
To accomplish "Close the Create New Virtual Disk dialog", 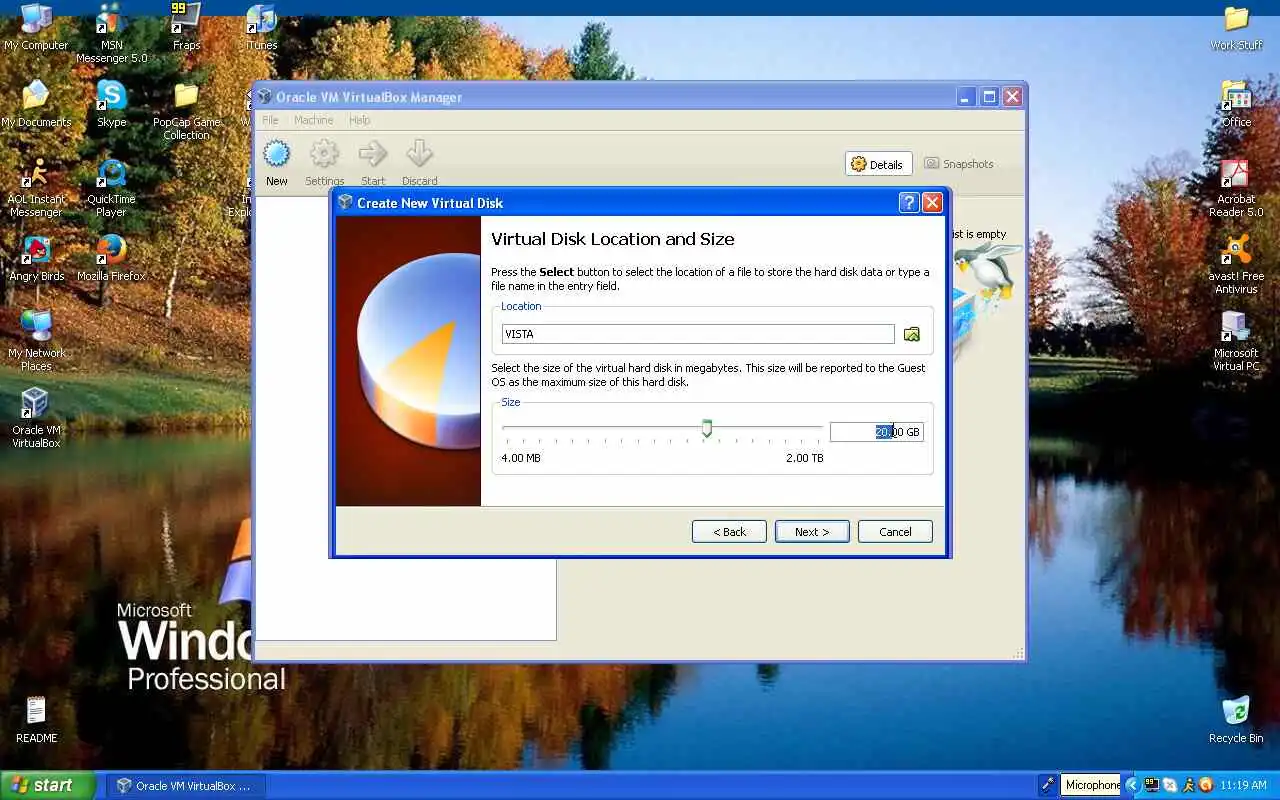I will point(932,202).
